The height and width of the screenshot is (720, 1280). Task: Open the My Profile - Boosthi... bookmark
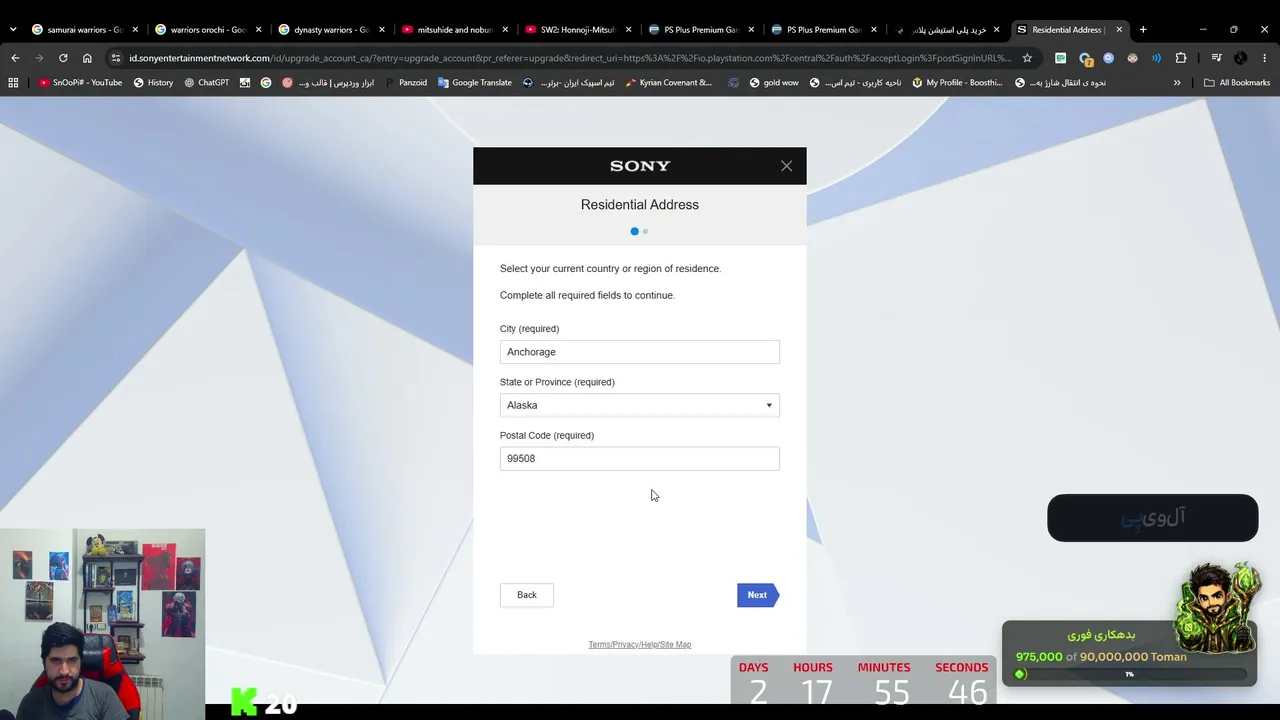click(x=957, y=83)
